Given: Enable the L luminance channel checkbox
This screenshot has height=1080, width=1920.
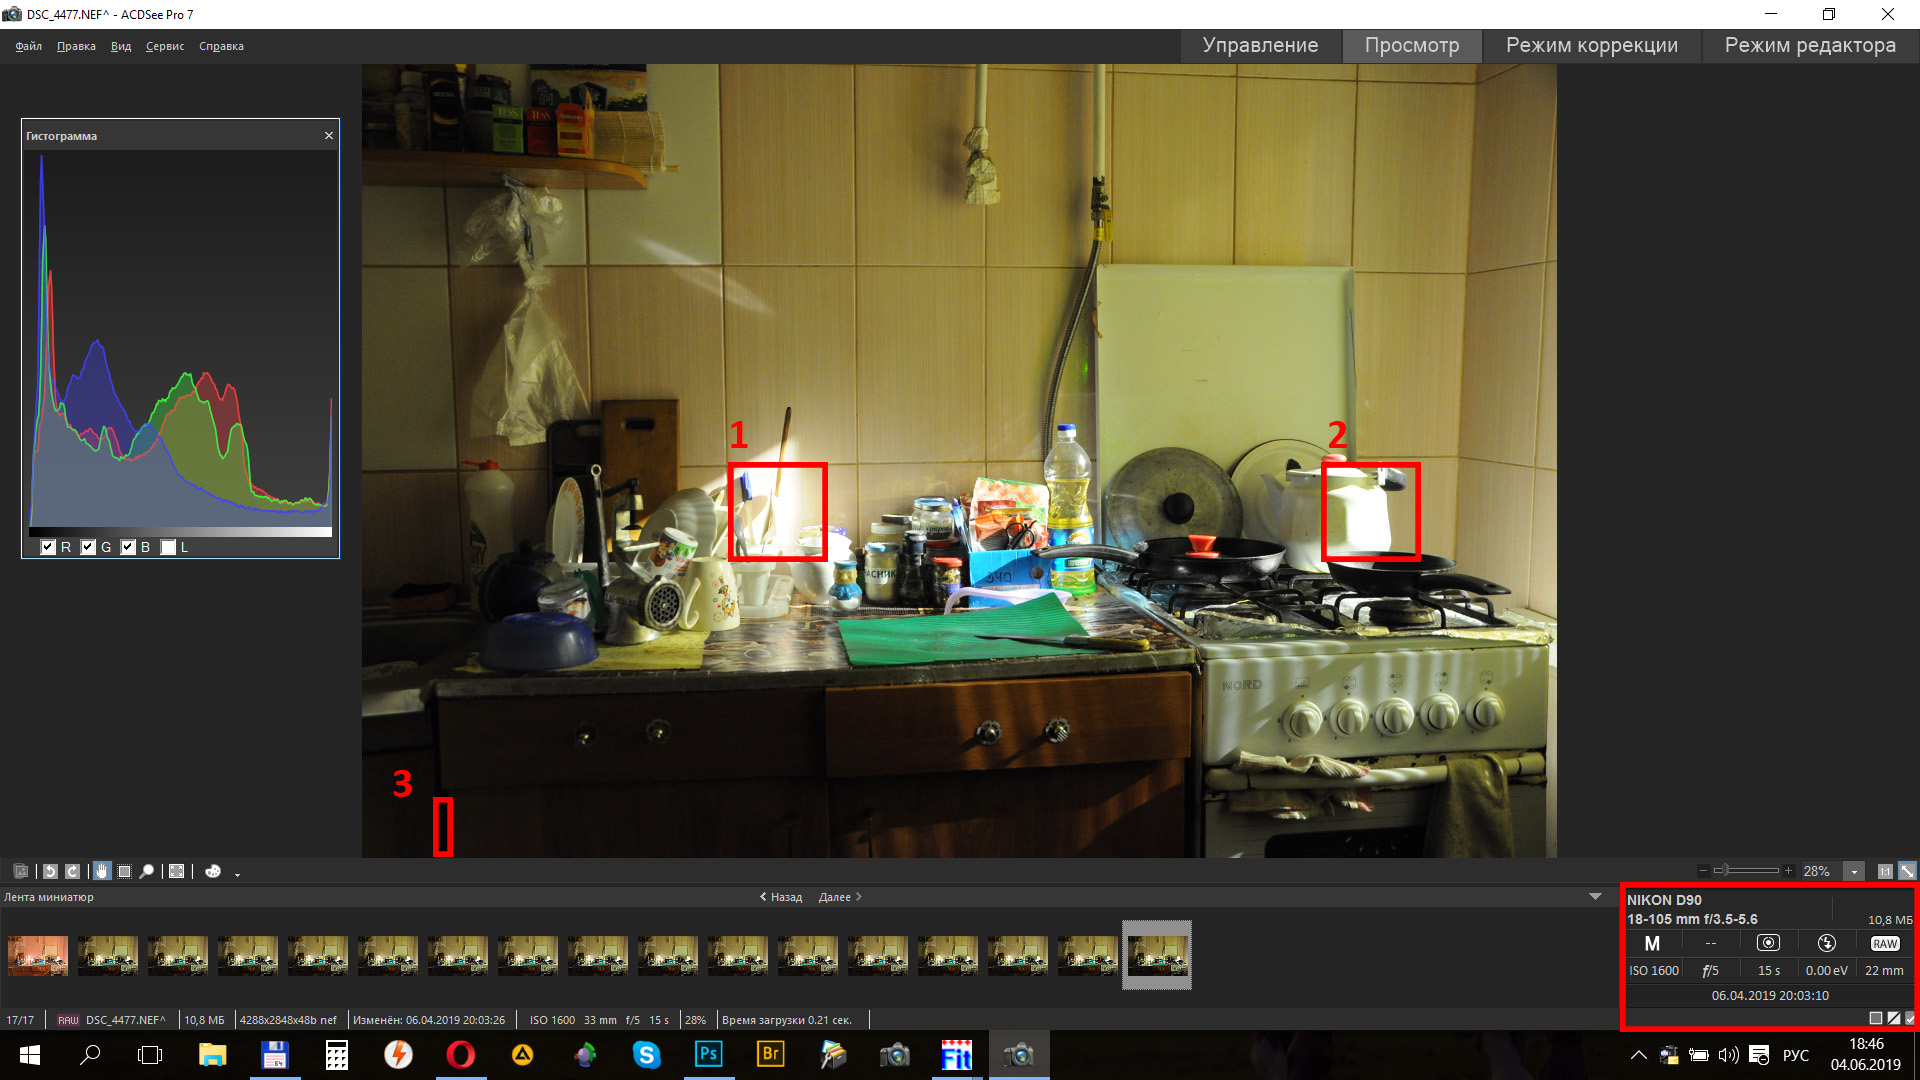Looking at the screenshot, I should point(168,547).
